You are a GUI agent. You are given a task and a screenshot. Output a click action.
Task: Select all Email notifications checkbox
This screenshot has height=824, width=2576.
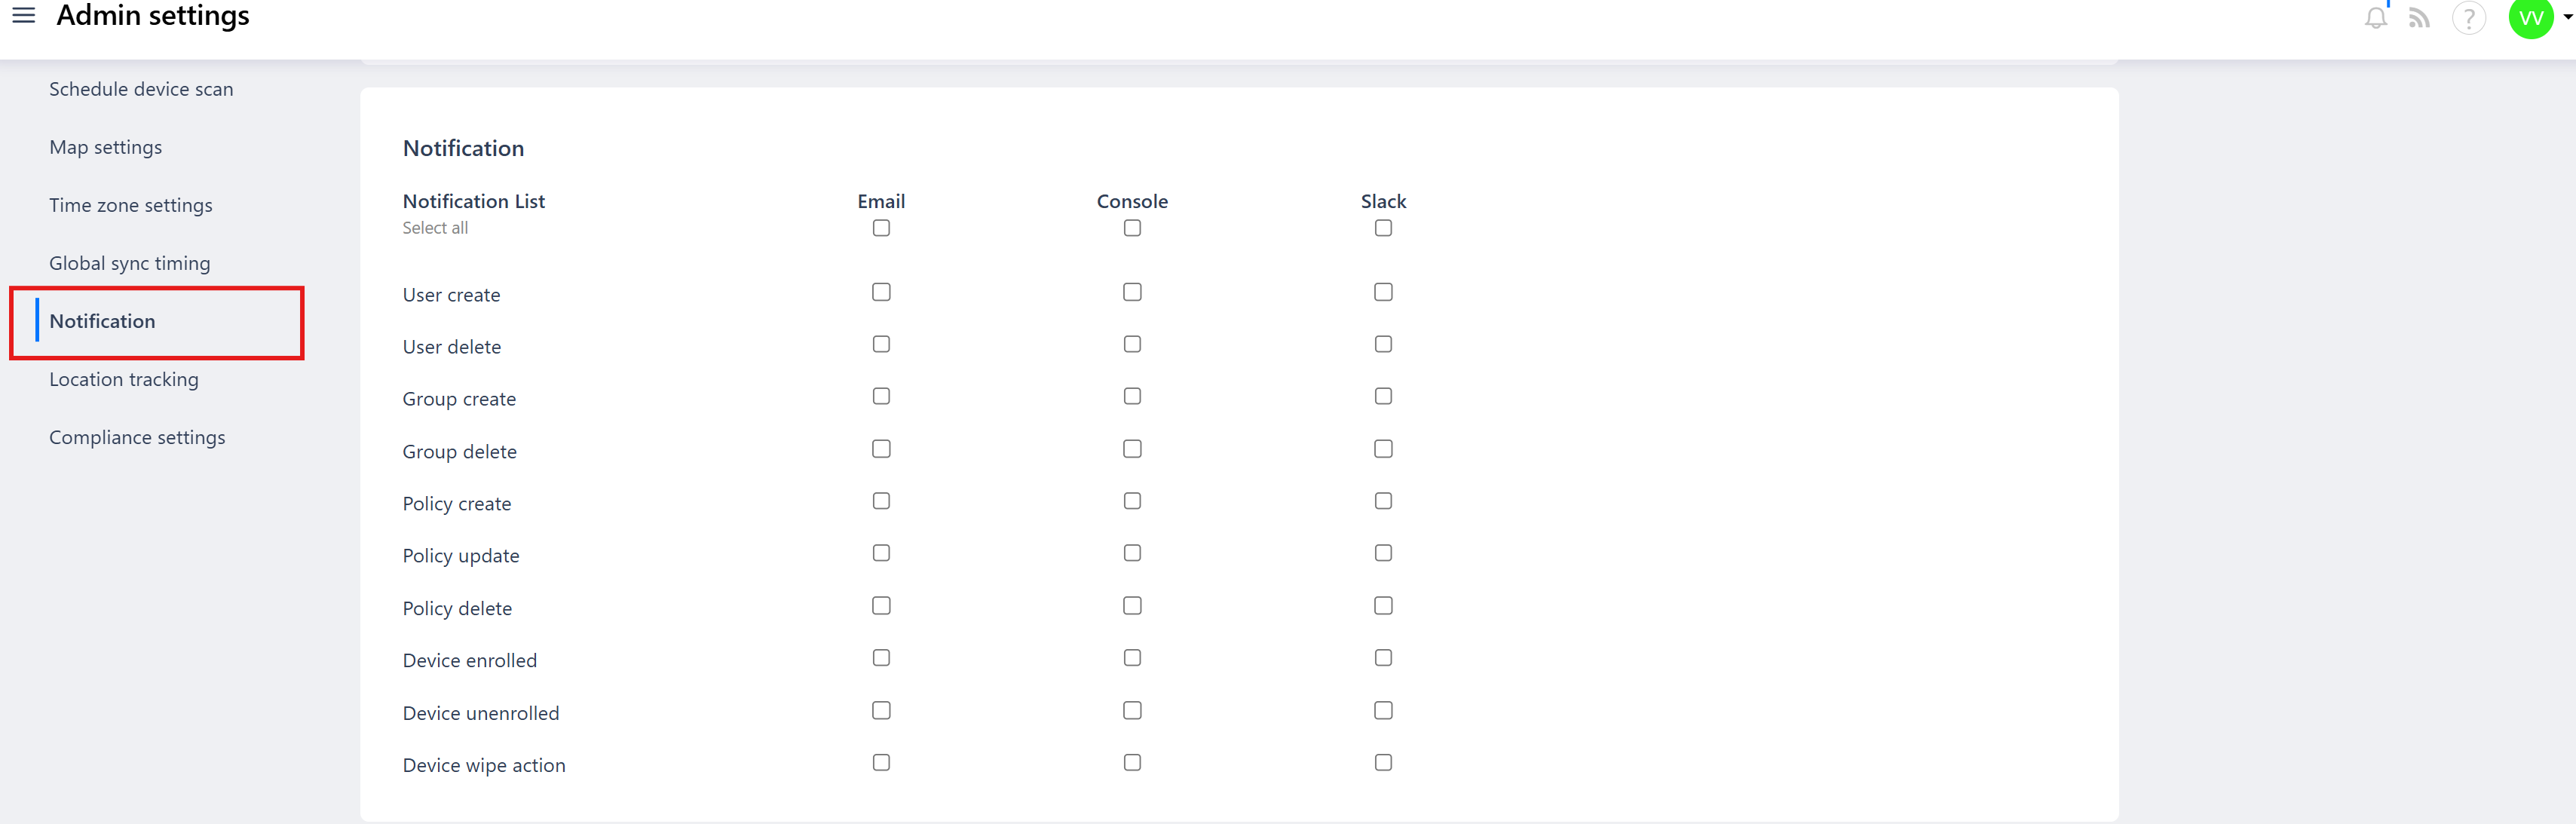click(881, 228)
